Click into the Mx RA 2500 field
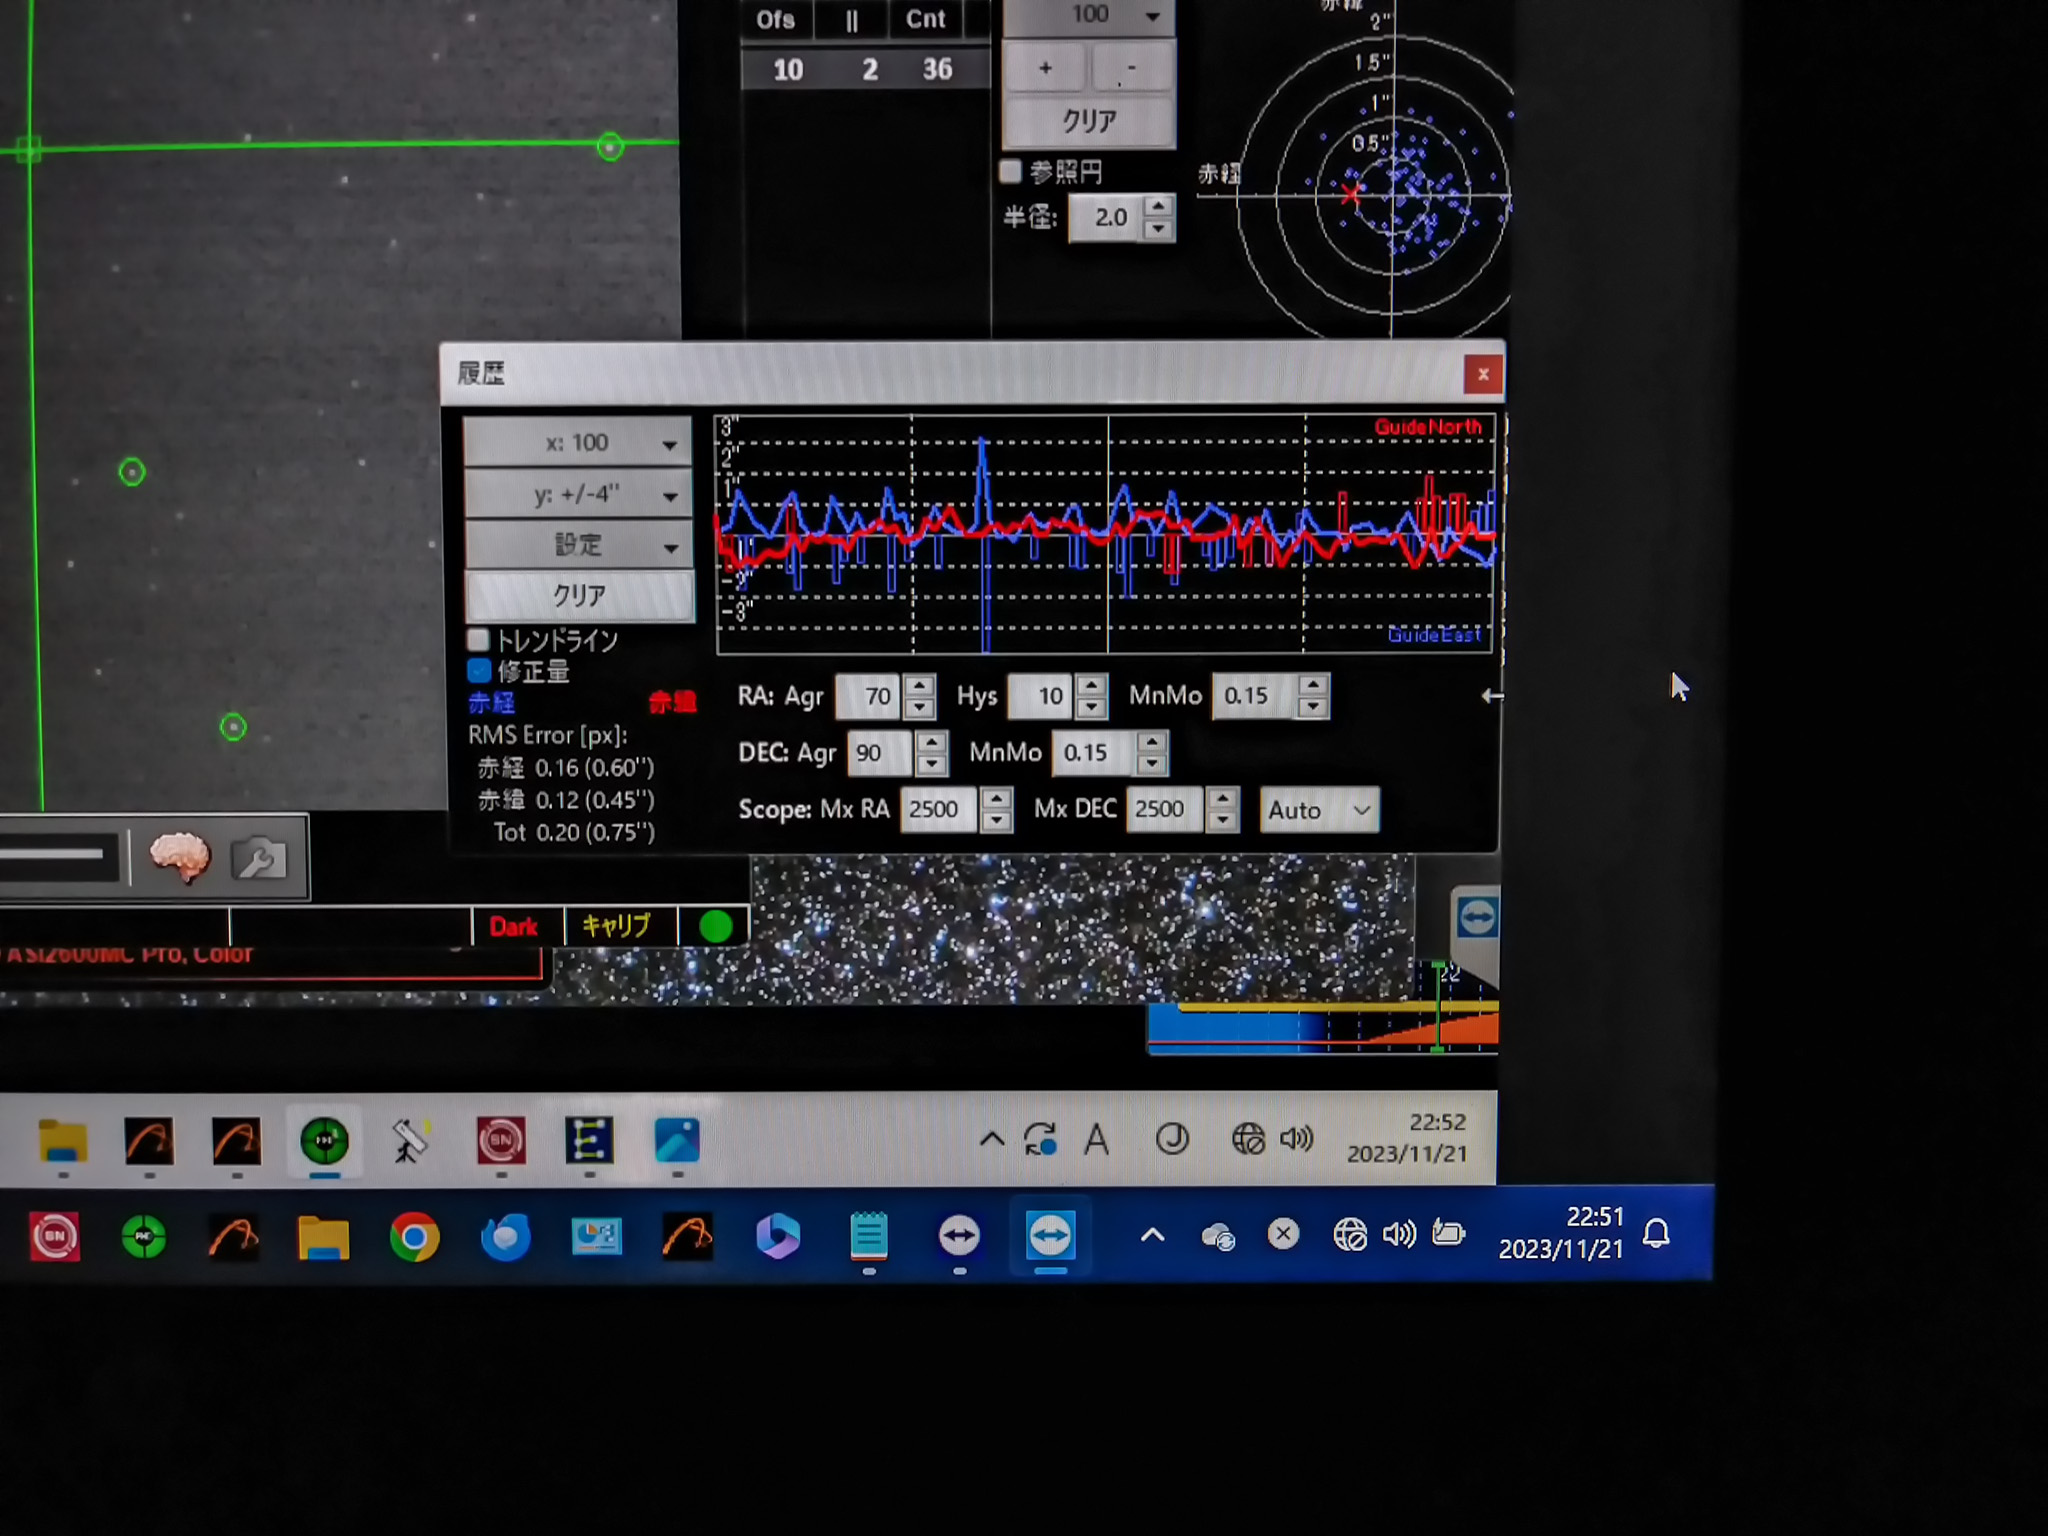Viewport: 2048px width, 1536px height. 938,809
